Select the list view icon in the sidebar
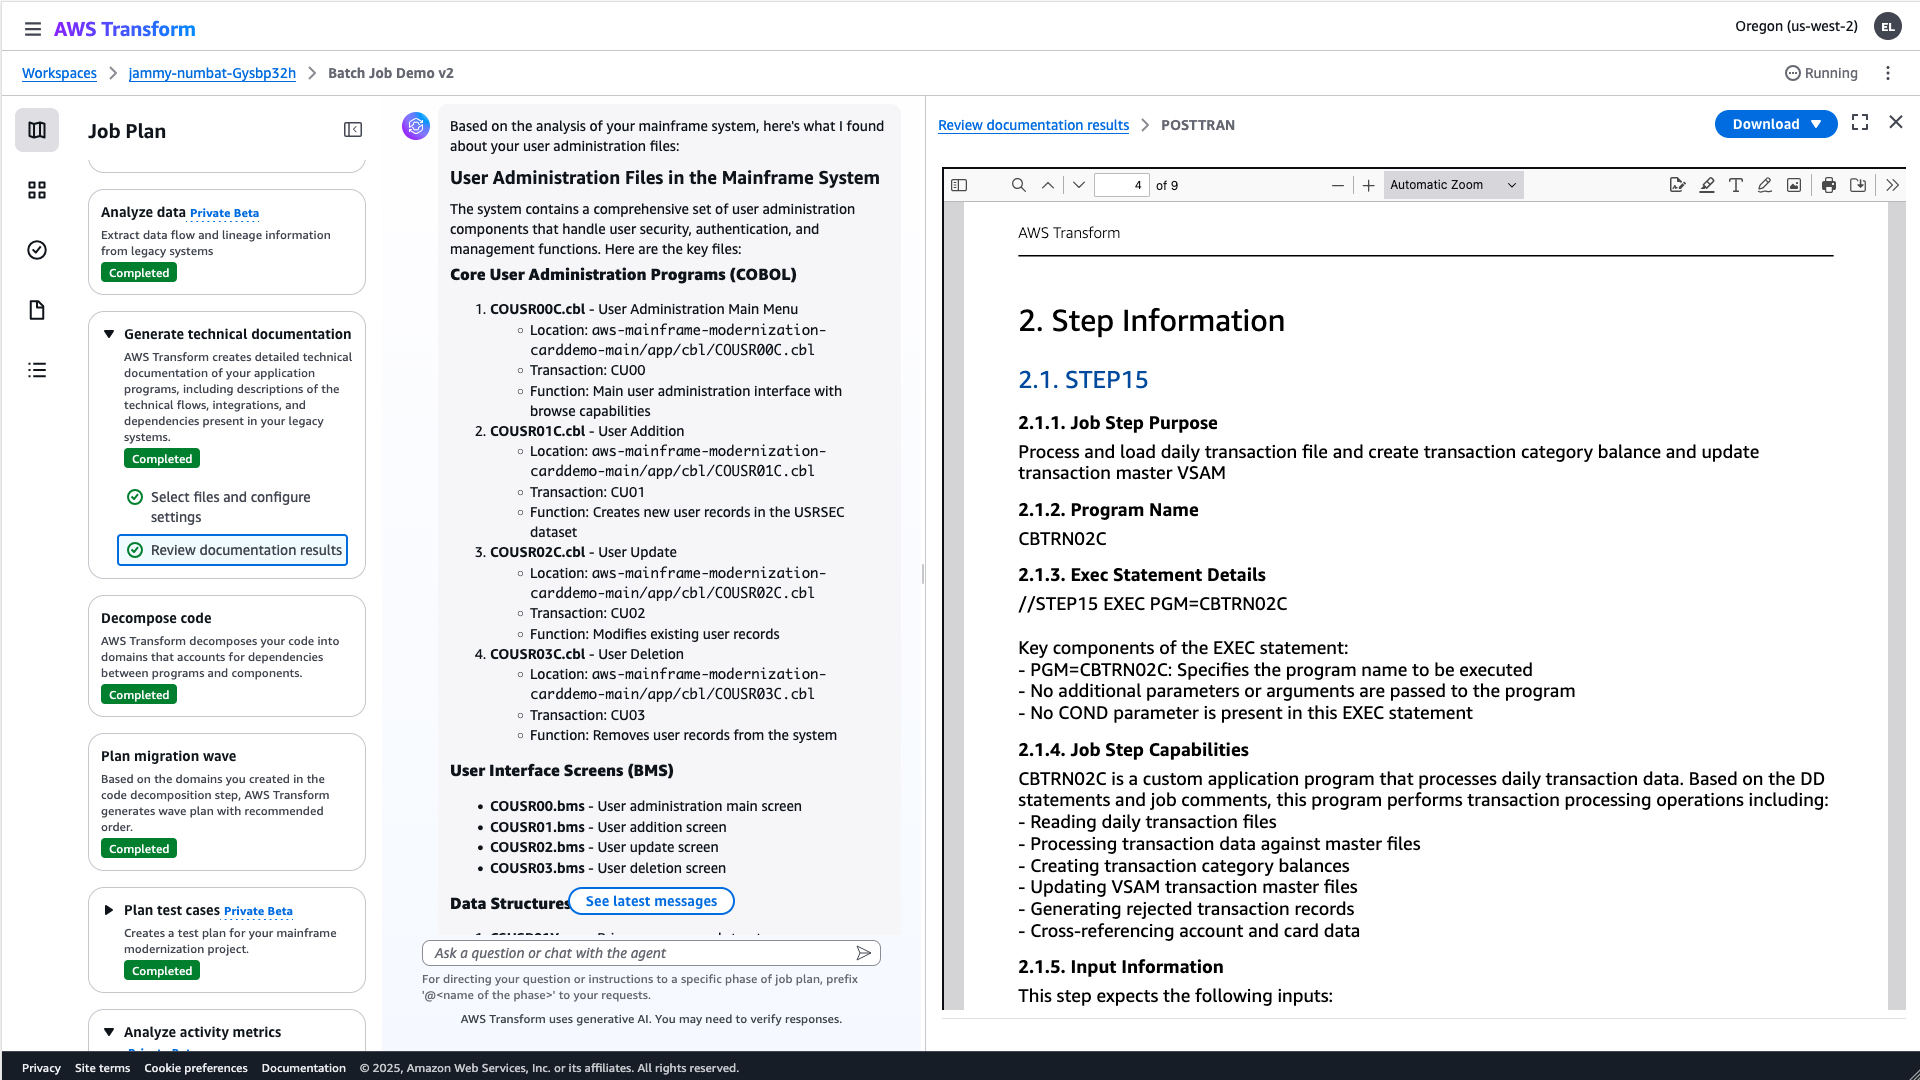The image size is (1920, 1080). point(37,370)
